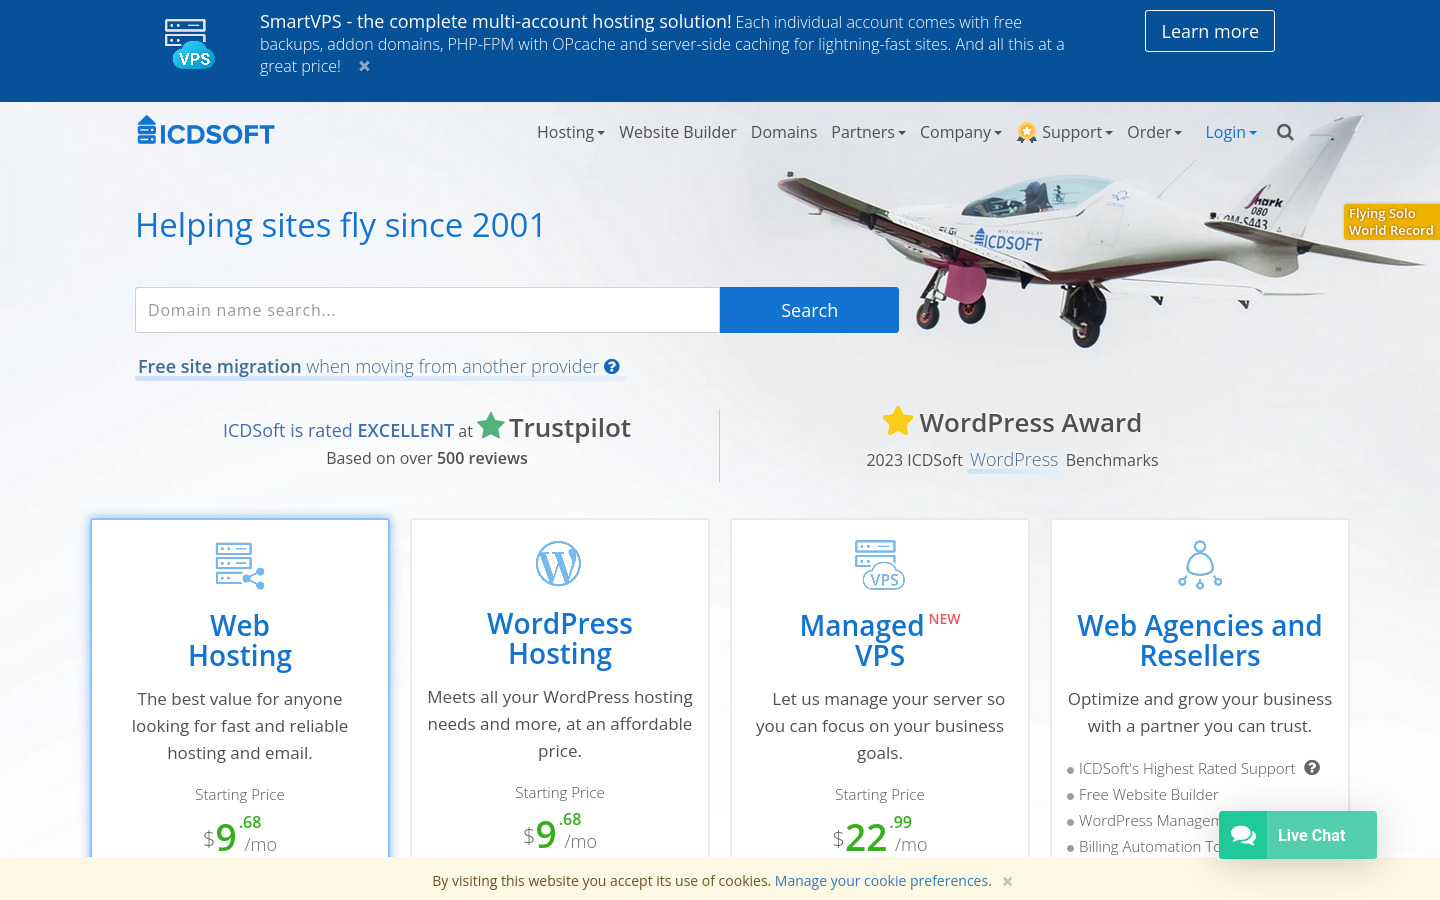
Task: Click the Web Hosting $9.68 price
Action: tap(240, 835)
